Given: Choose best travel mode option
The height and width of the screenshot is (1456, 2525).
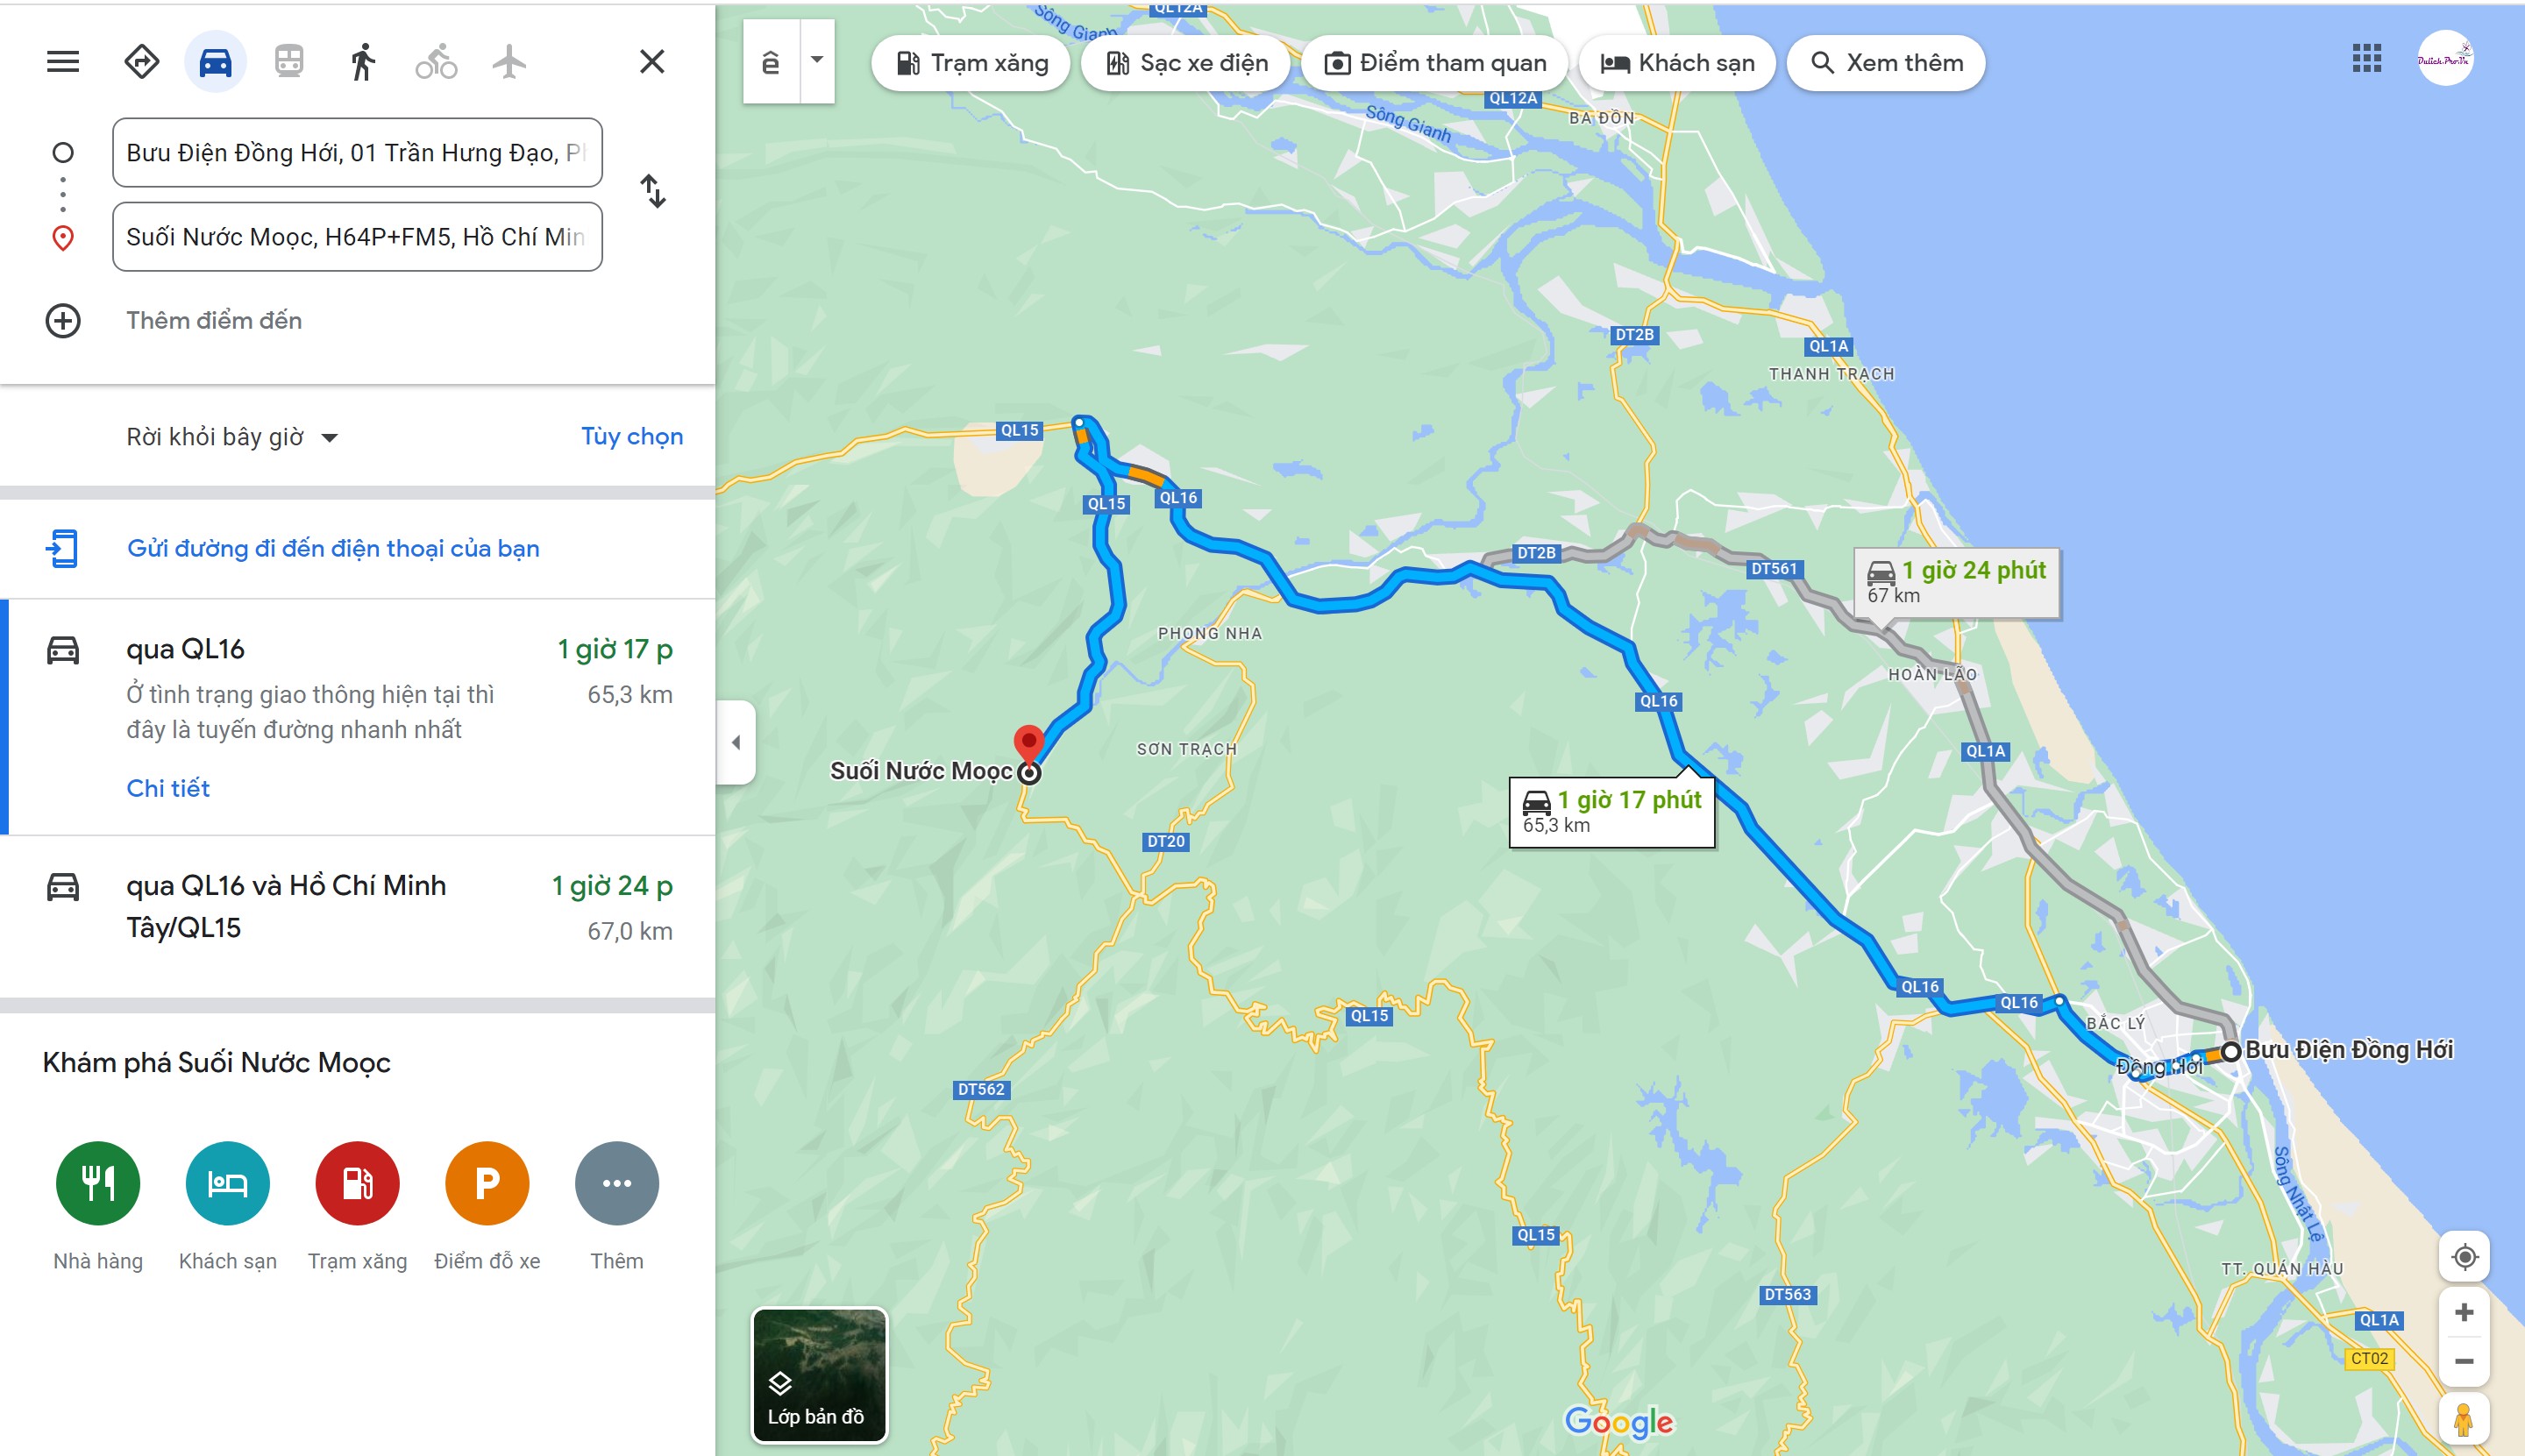Looking at the screenshot, I should coord(141,62).
